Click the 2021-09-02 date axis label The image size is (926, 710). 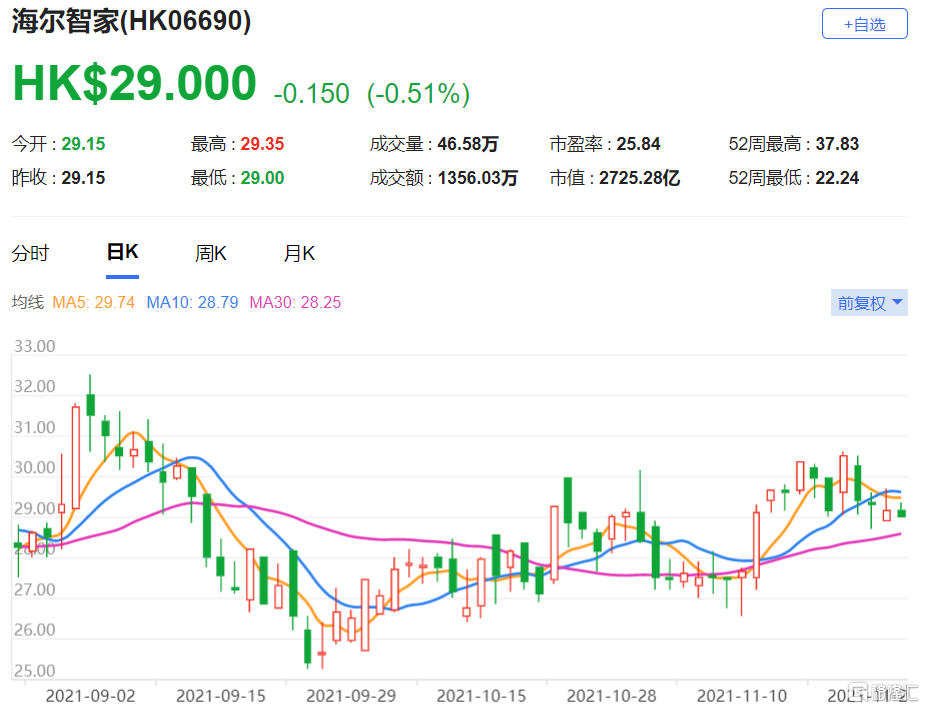pyautogui.click(x=90, y=696)
